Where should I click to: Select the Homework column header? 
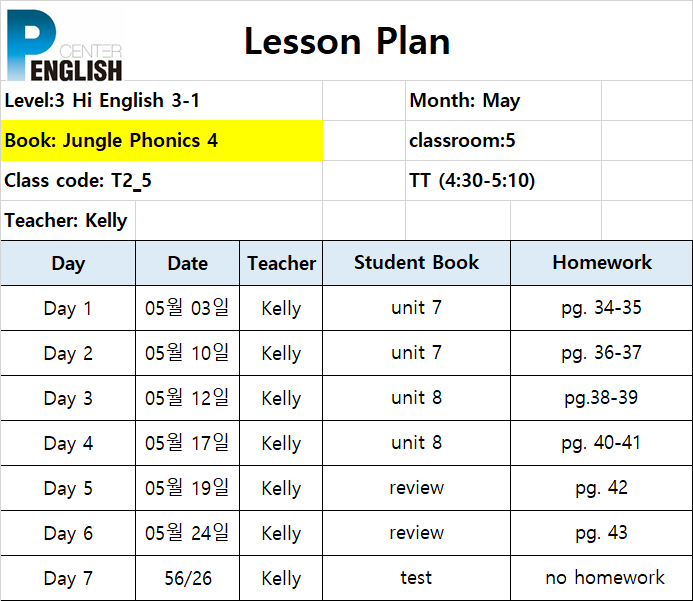[x=602, y=263]
